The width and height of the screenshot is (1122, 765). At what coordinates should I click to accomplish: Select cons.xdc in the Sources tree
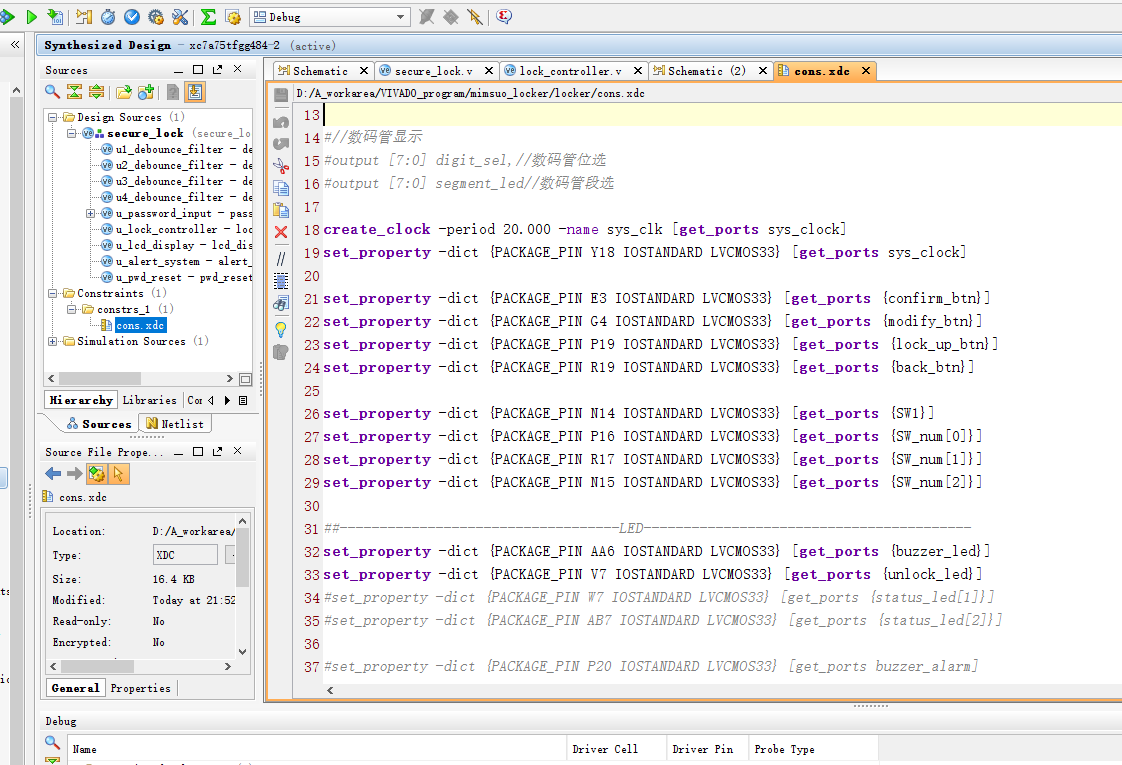pyautogui.click(x=140, y=325)
